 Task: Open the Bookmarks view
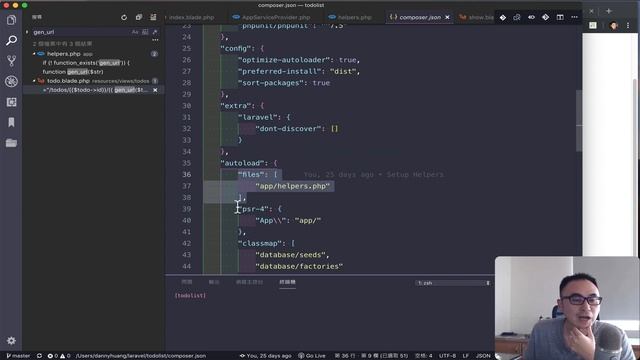[11, 122]
